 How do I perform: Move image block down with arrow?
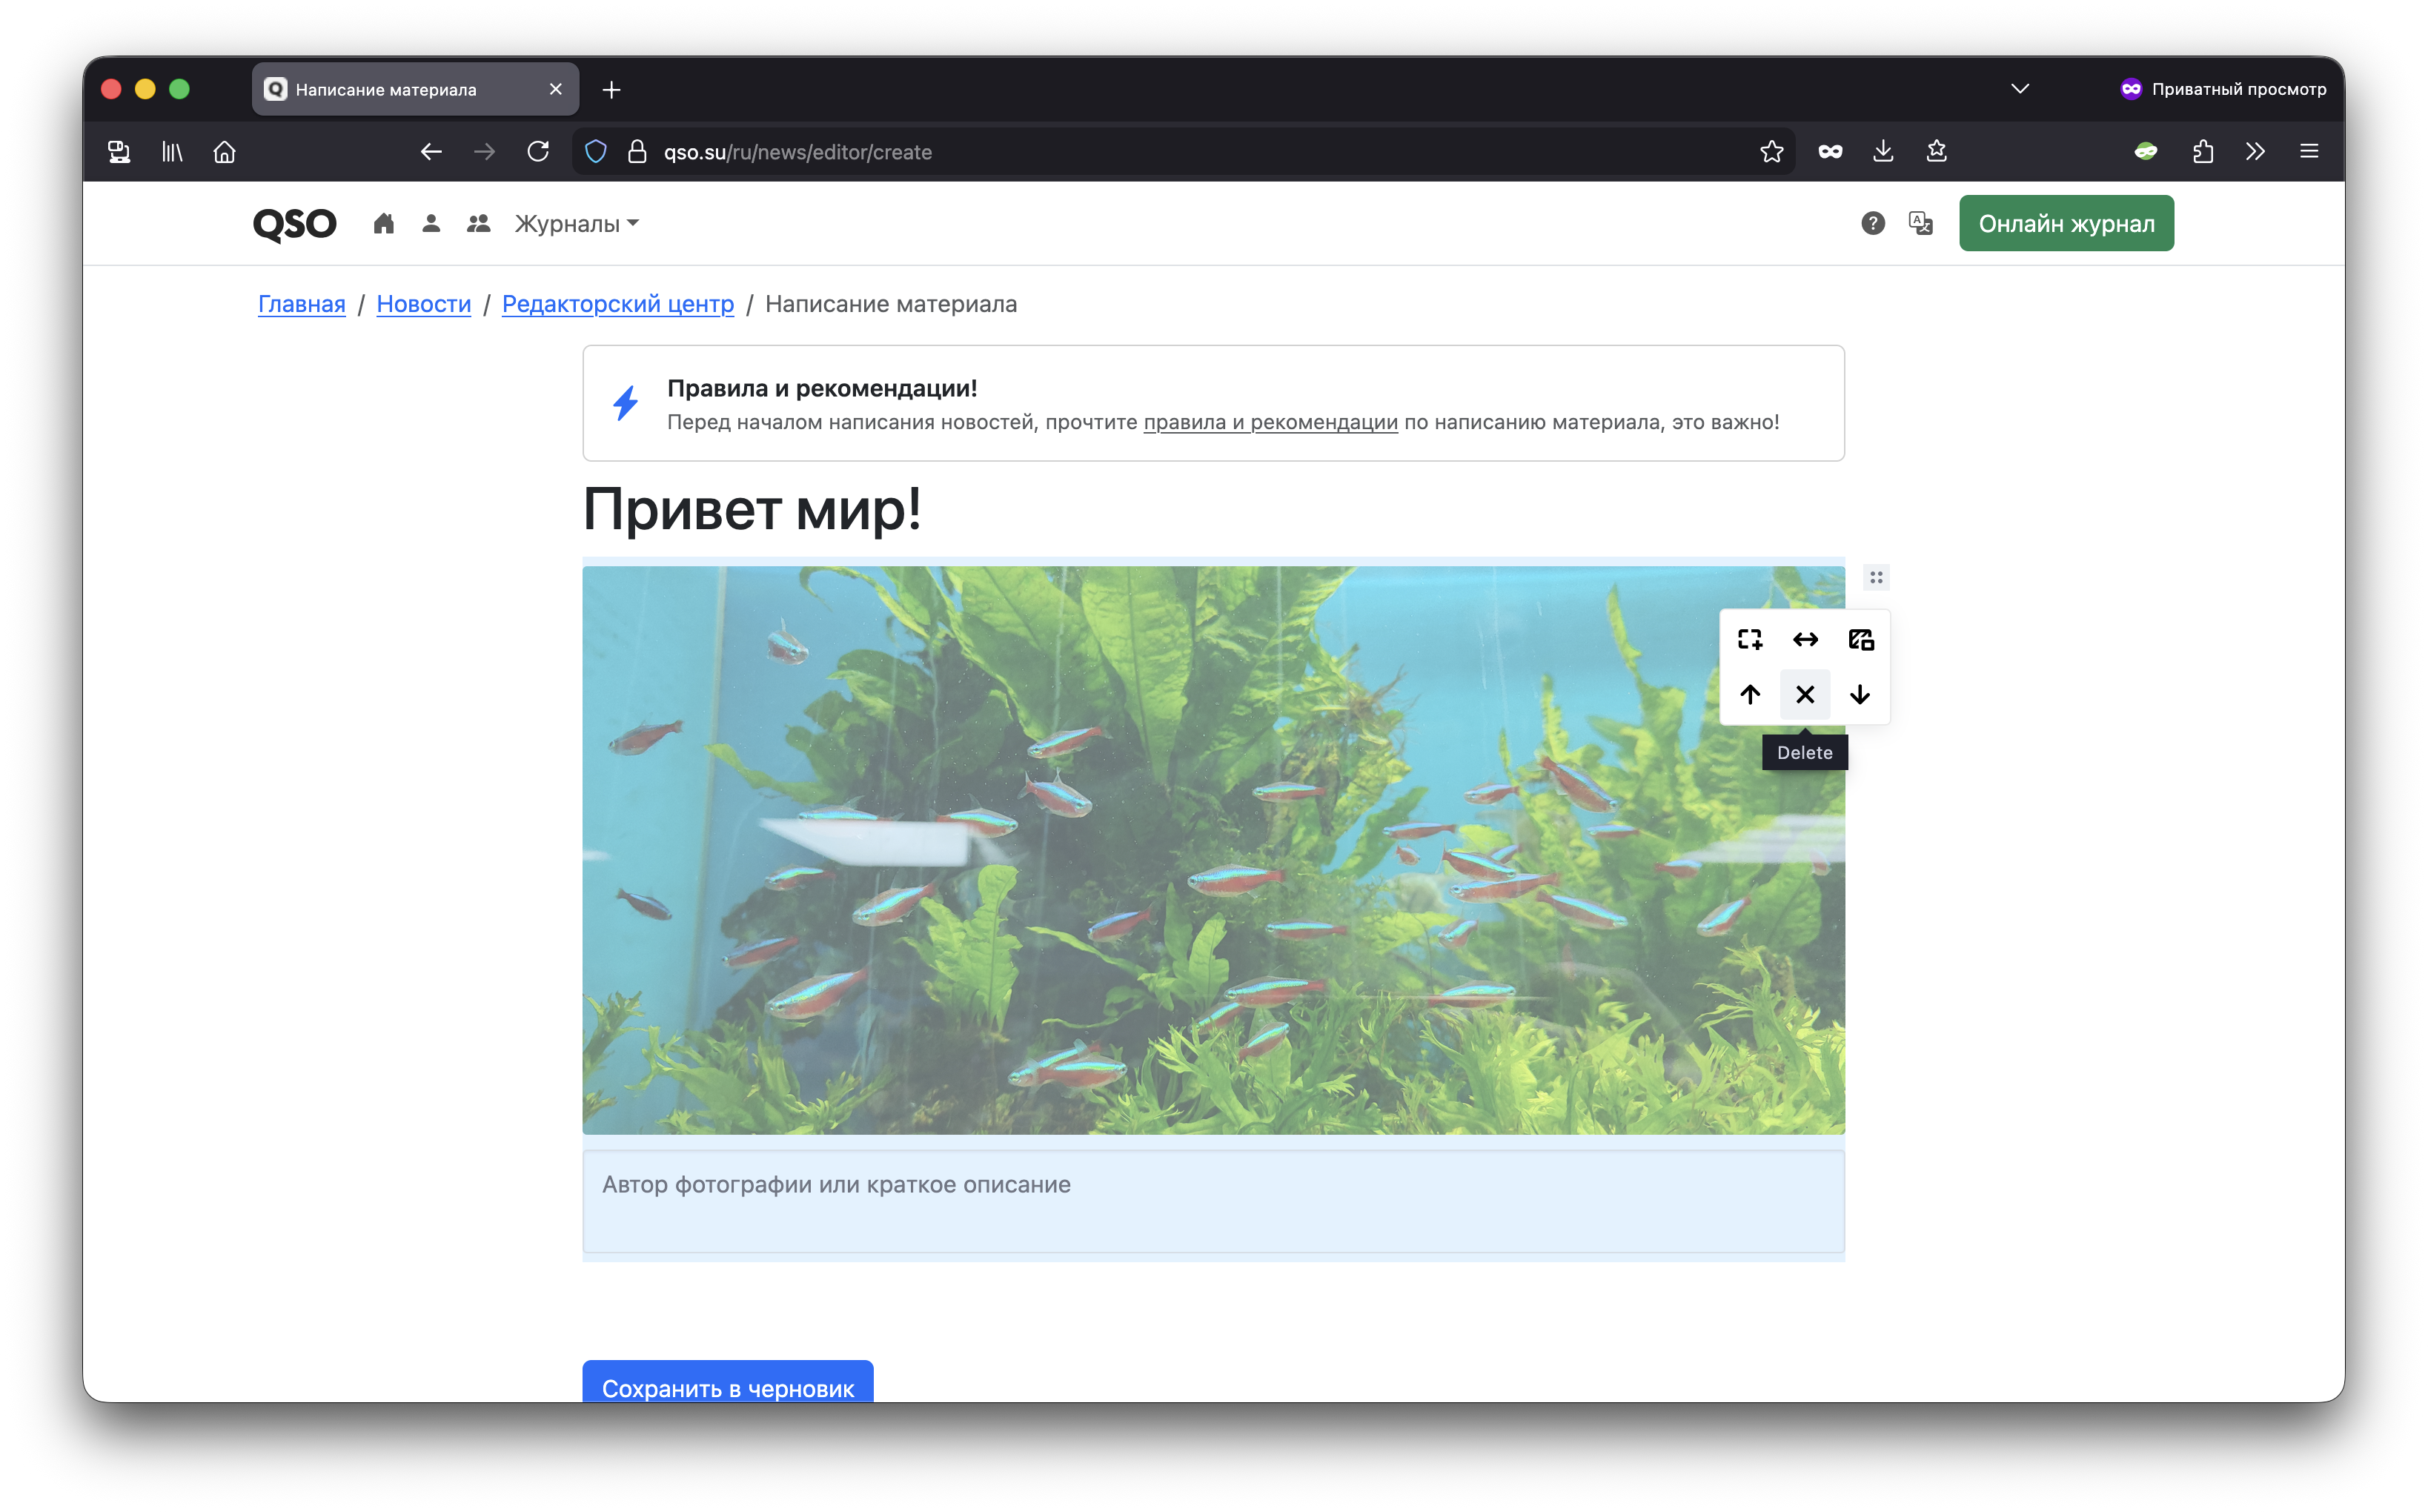(x=1859, y=694)
